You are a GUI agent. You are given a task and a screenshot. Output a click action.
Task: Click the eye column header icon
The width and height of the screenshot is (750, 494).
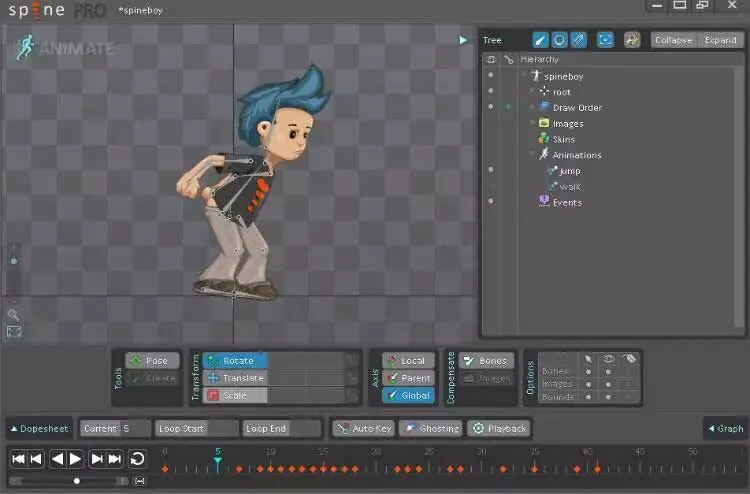click(x=491, y=59)
